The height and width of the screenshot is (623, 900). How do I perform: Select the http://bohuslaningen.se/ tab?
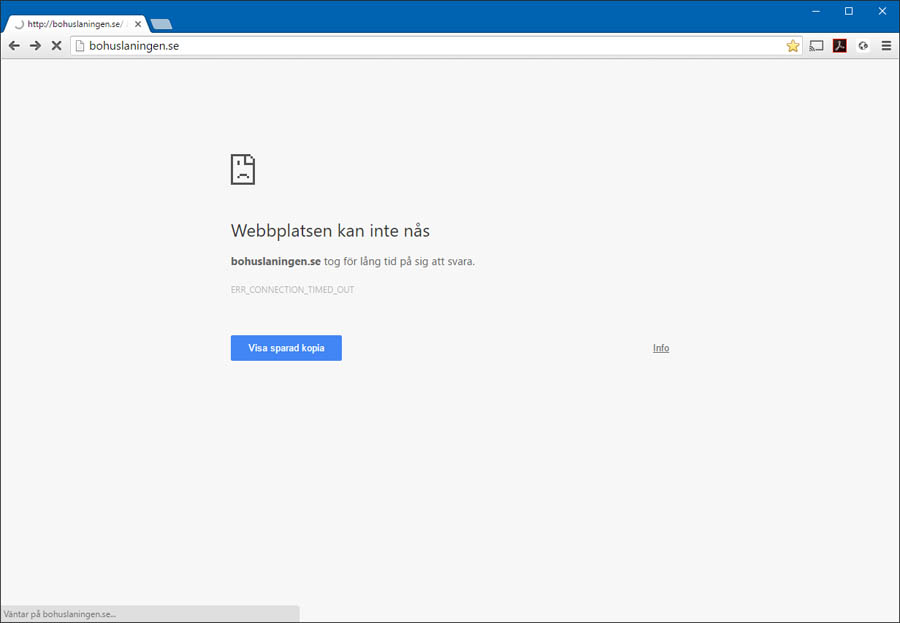click(77, 24)
